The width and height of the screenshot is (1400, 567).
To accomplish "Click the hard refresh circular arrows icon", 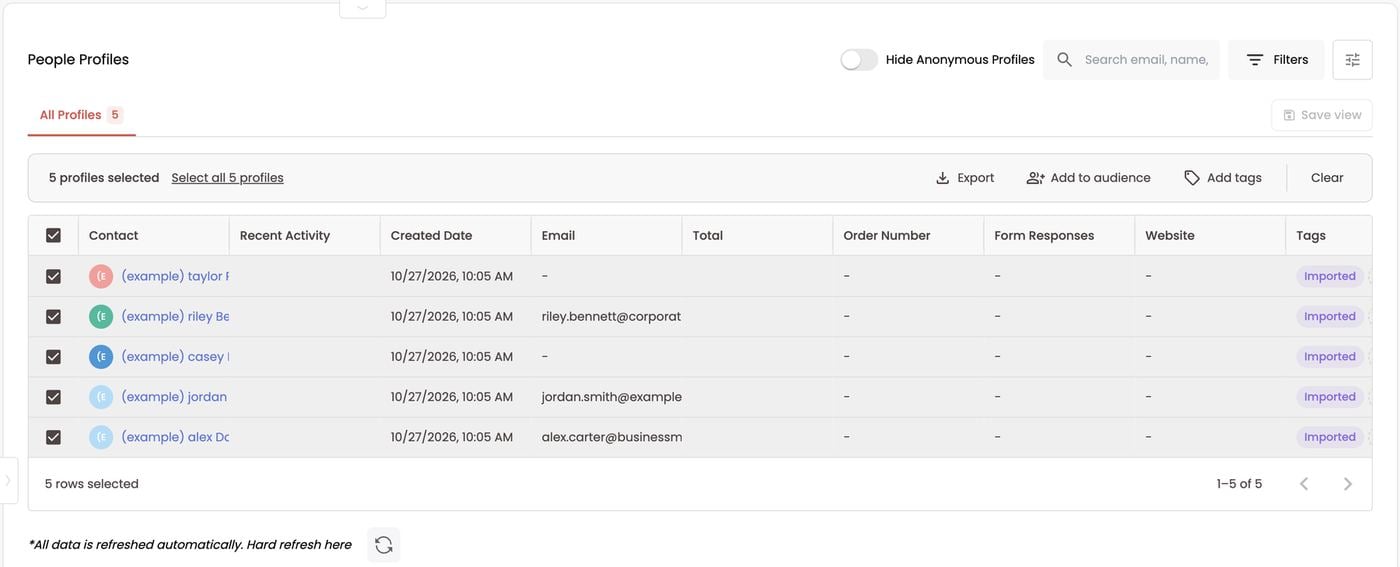I will pos(384,545).
